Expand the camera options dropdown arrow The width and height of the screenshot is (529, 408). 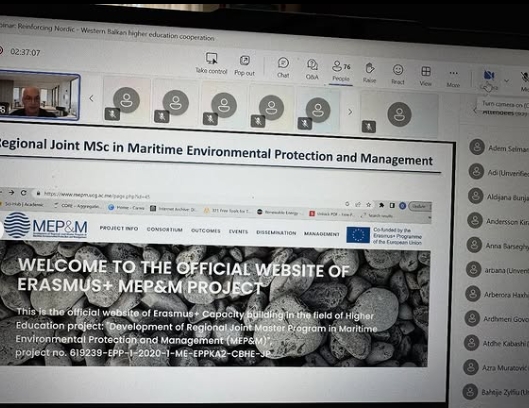click(x=506, y=81)
